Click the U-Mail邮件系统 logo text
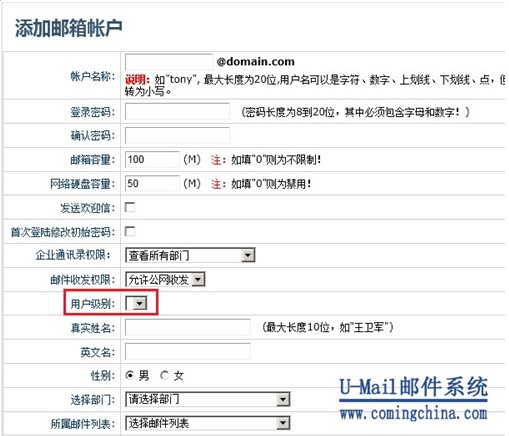Screen dimensions: 509x436 pyautogui.click(x=413, y=388)
